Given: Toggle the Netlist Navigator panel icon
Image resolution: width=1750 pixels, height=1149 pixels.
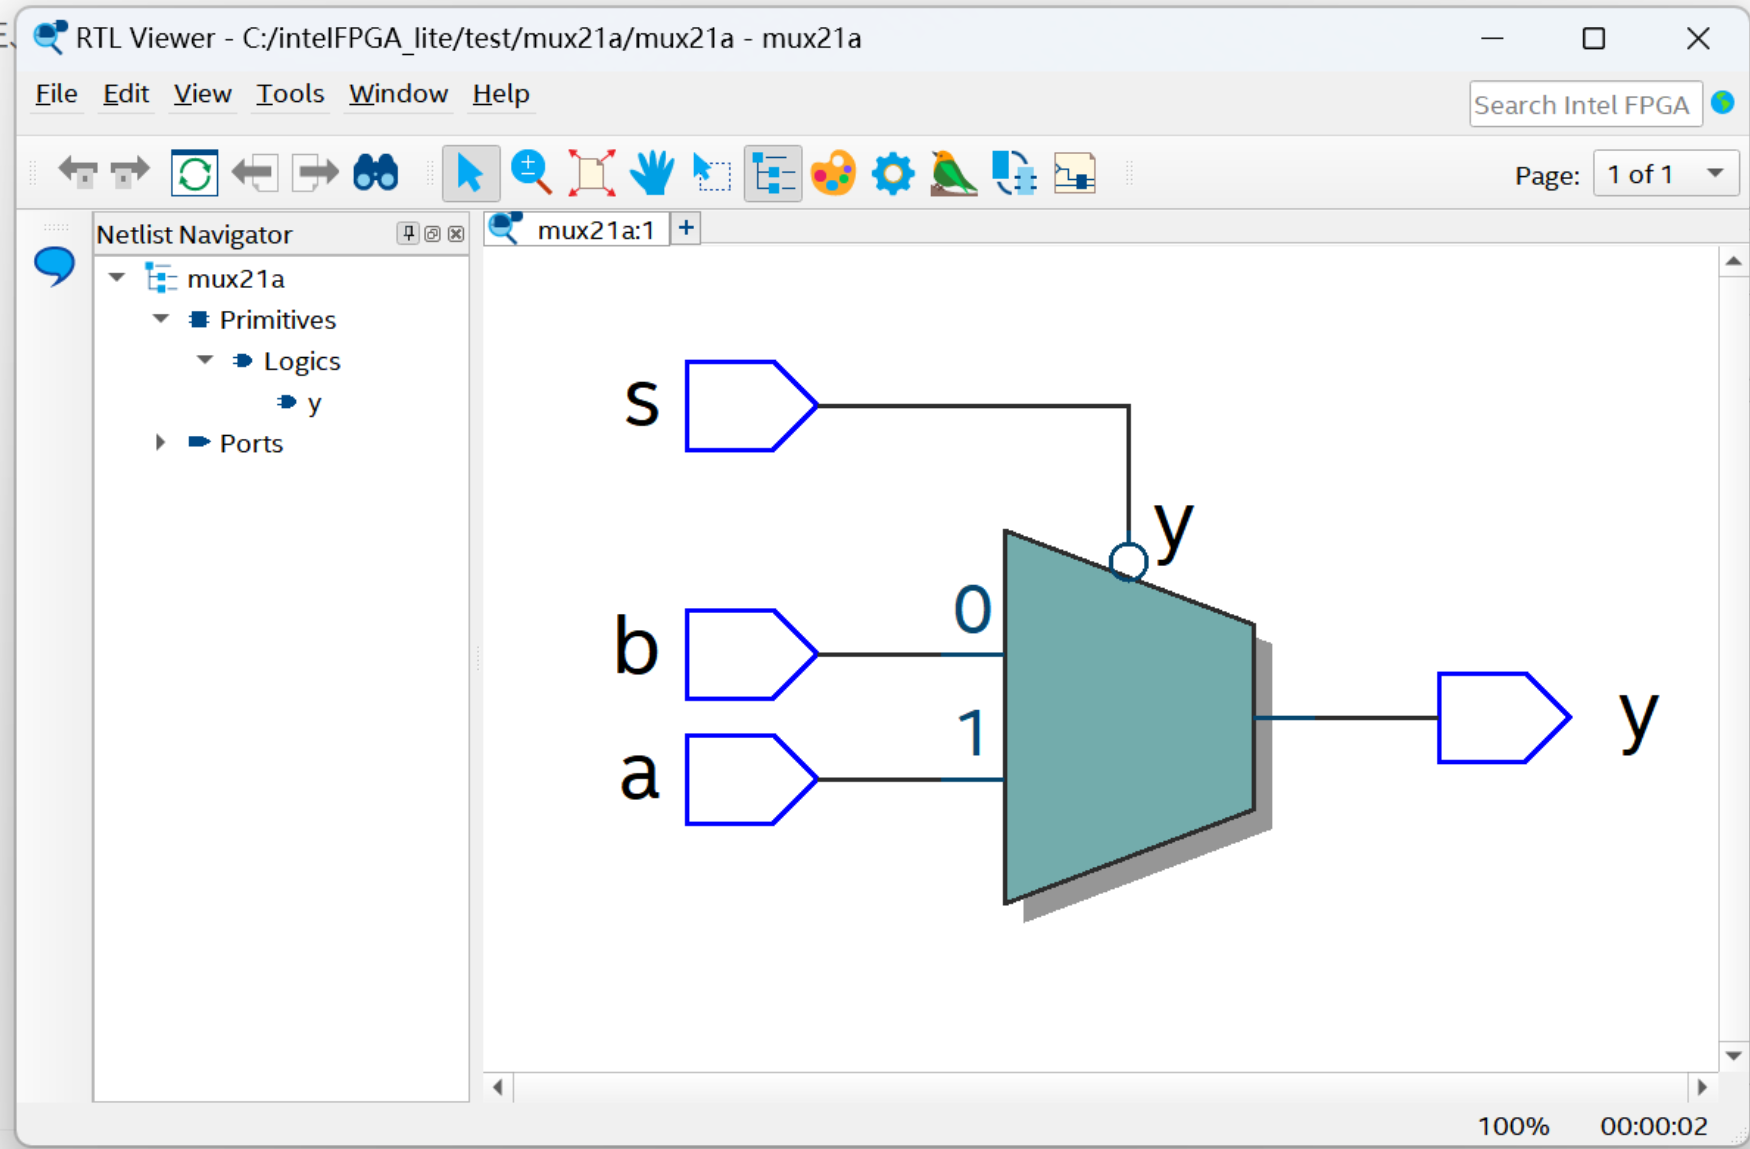Looking at the screenshot, I should pyautogui.click(x=773, y=173).
